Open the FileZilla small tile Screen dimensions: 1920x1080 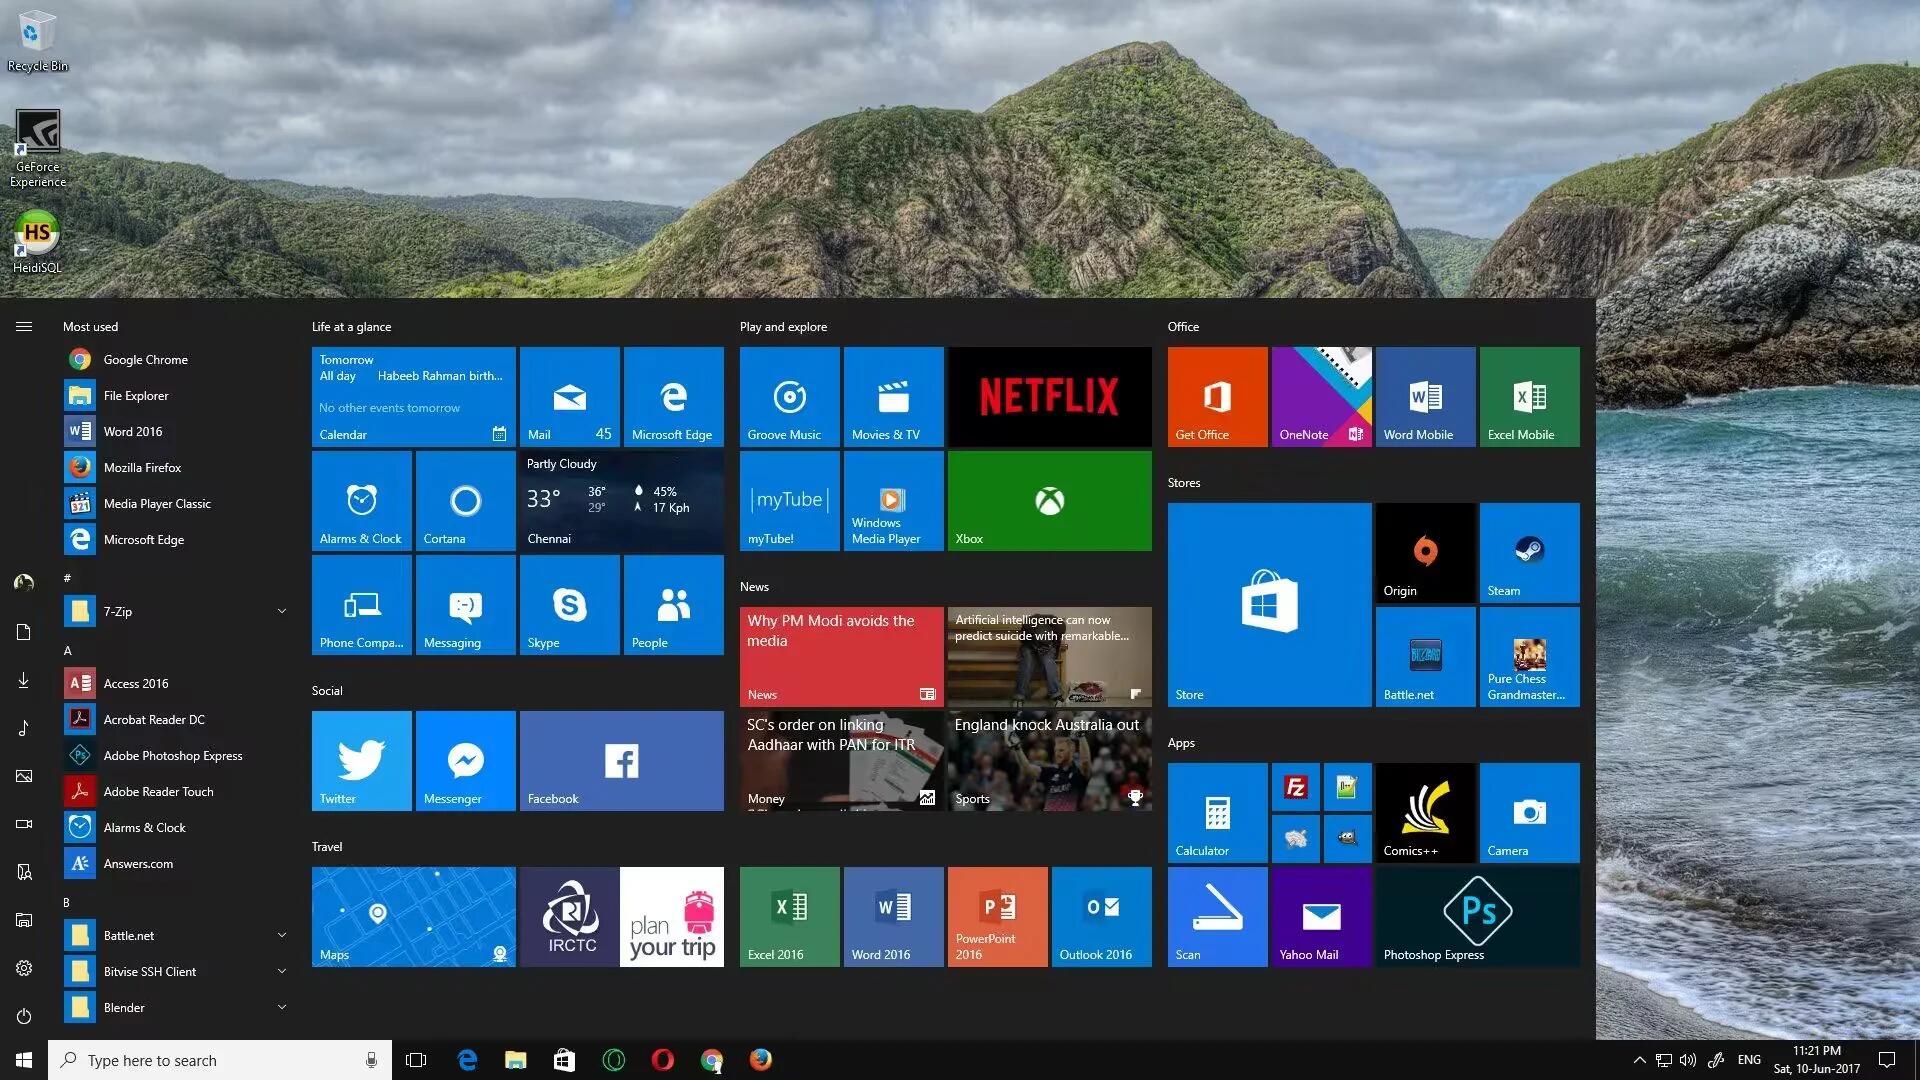tap(1295, 787)
